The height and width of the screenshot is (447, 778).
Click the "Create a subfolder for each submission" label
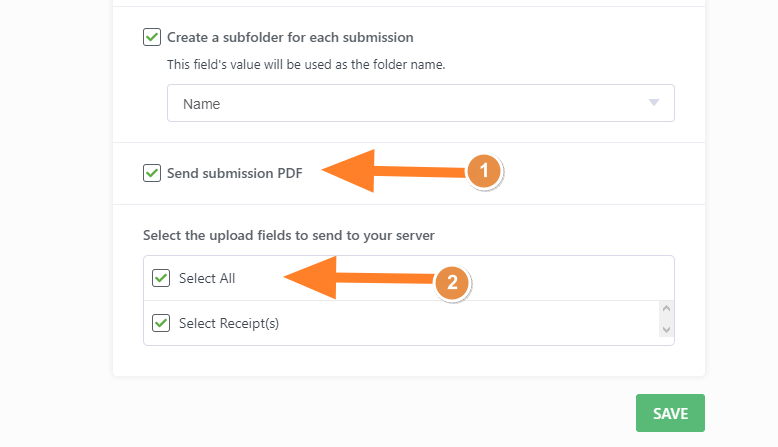(x=290, y=37)
